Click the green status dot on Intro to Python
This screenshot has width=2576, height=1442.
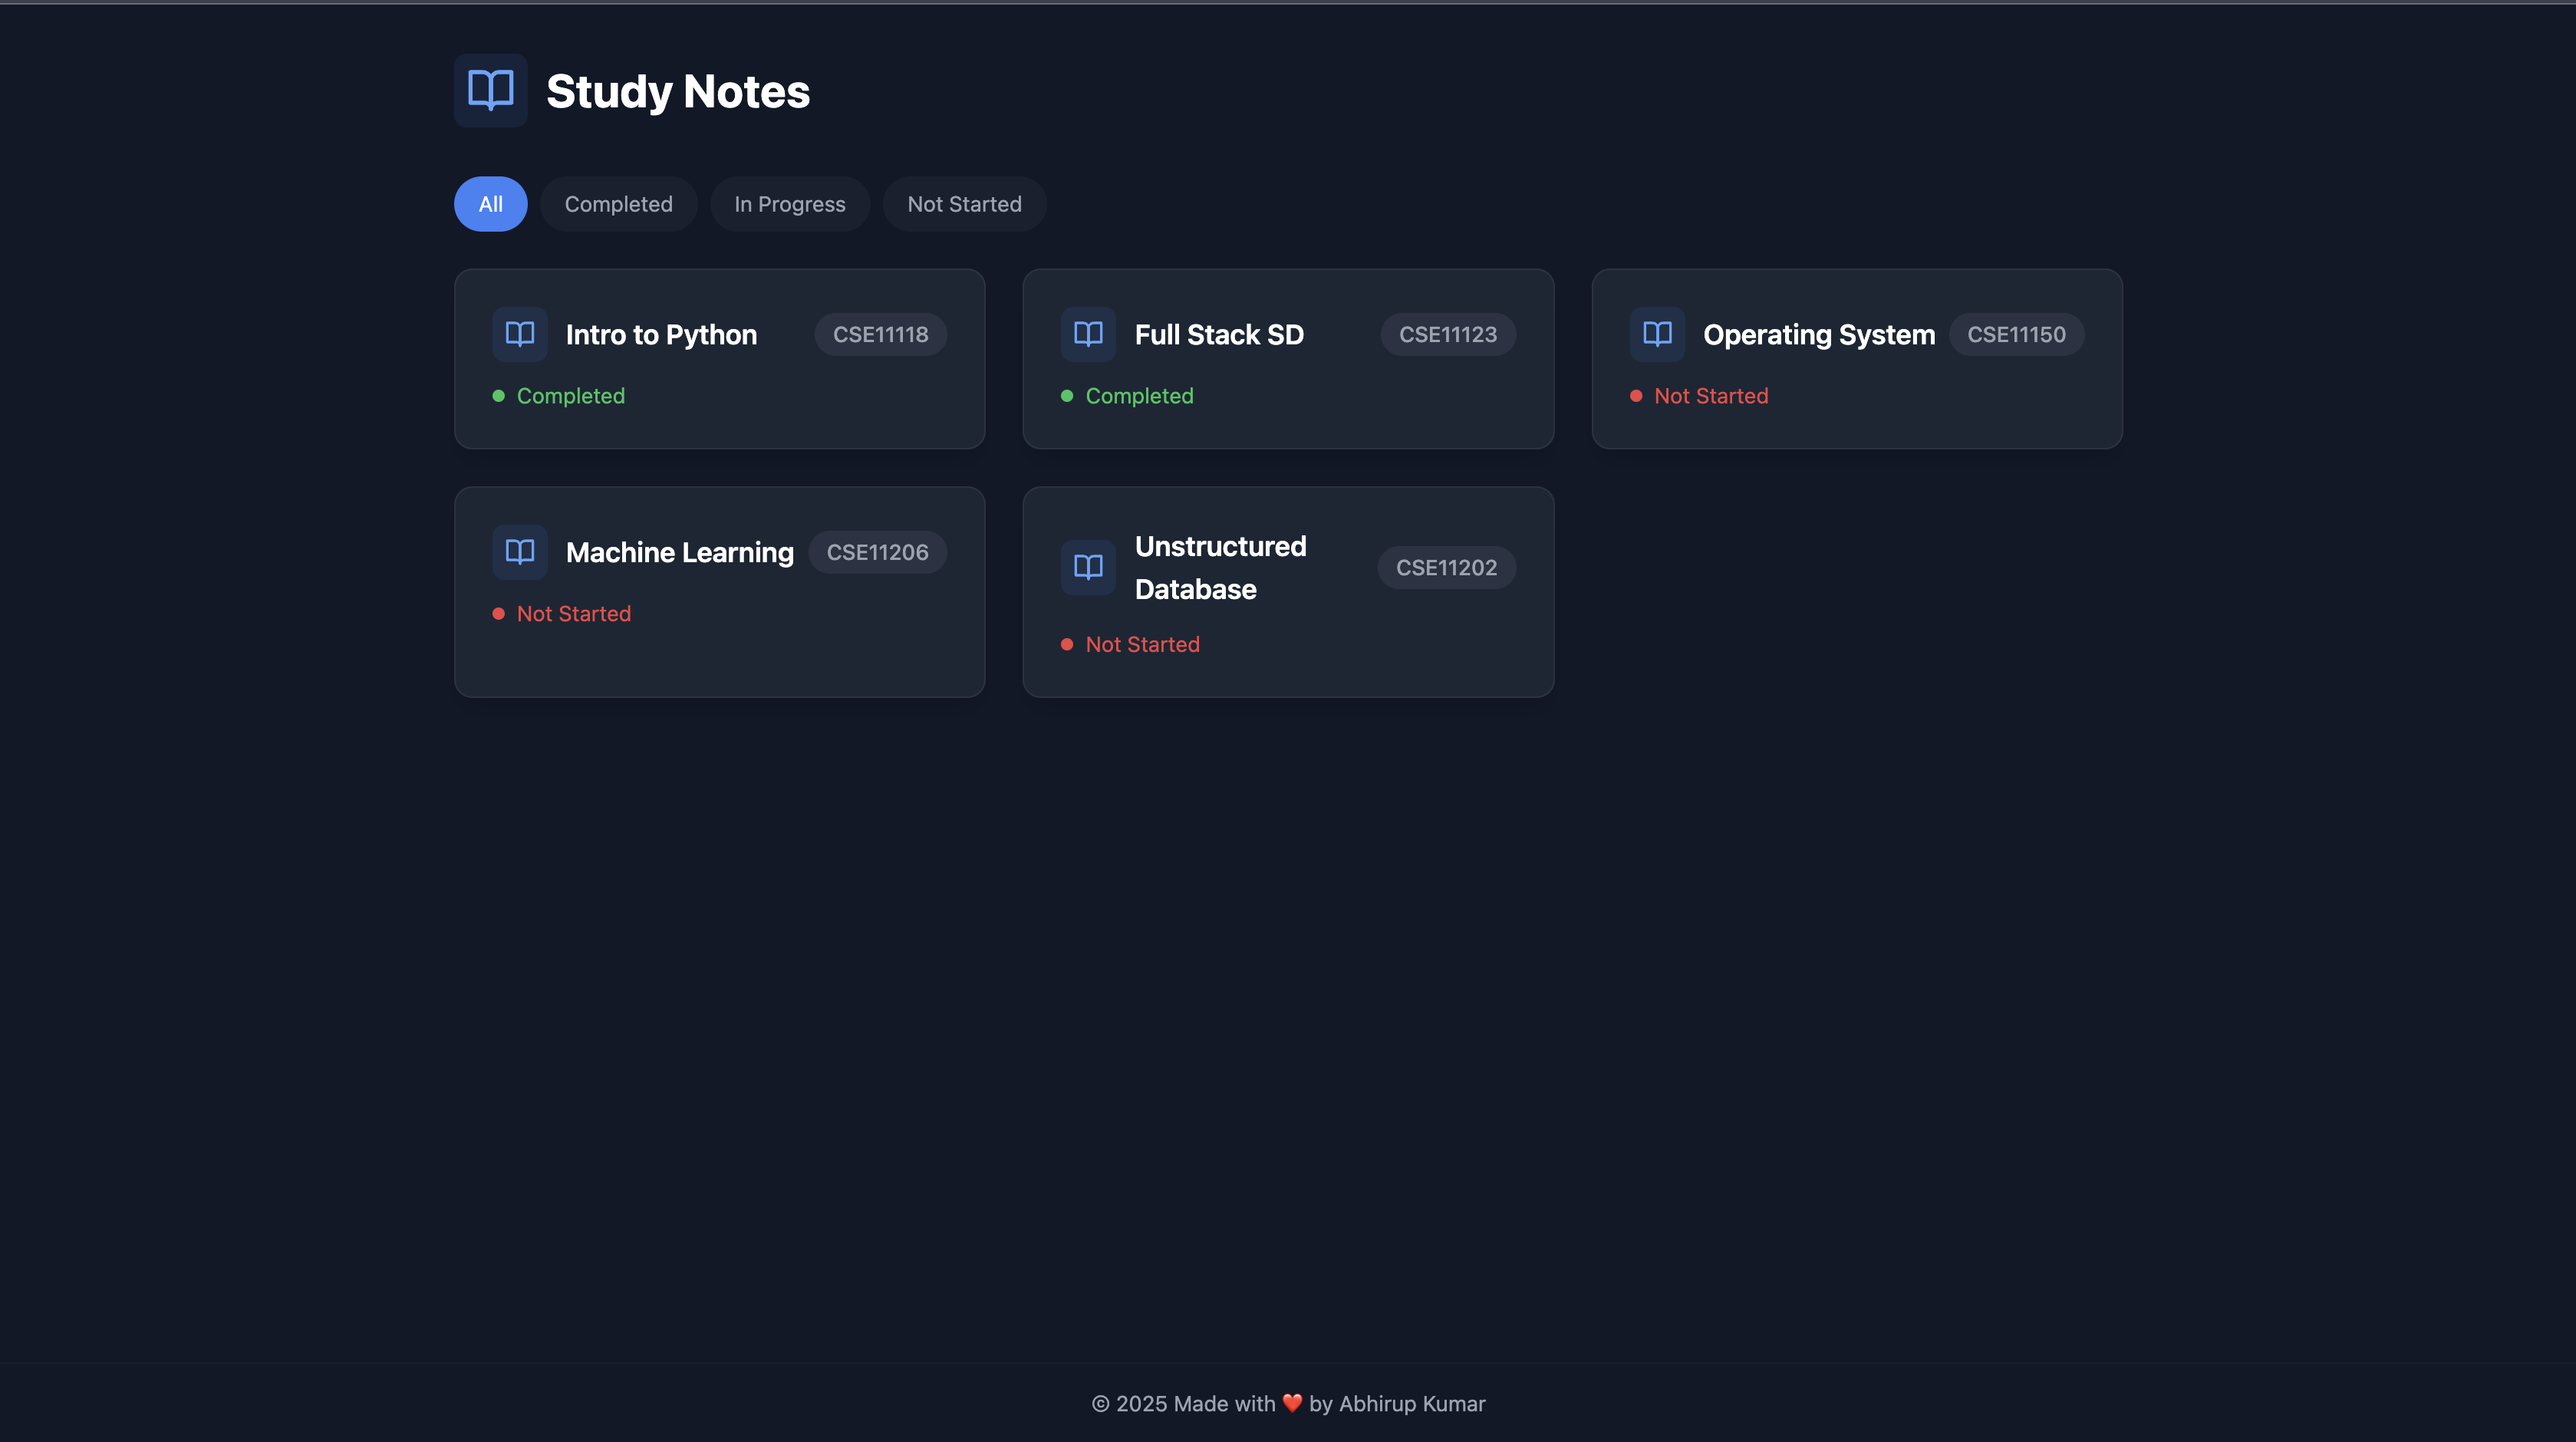(x=498, y=396)
